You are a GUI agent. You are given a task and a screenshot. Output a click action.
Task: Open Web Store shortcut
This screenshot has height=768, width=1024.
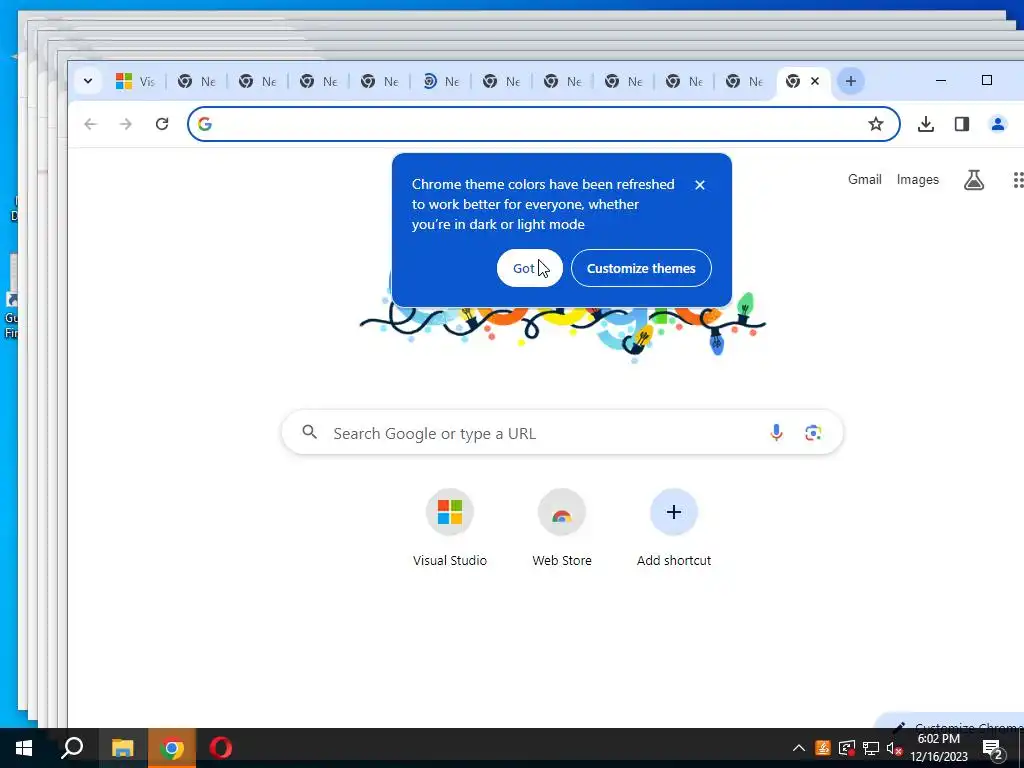(x=562, y=528)
